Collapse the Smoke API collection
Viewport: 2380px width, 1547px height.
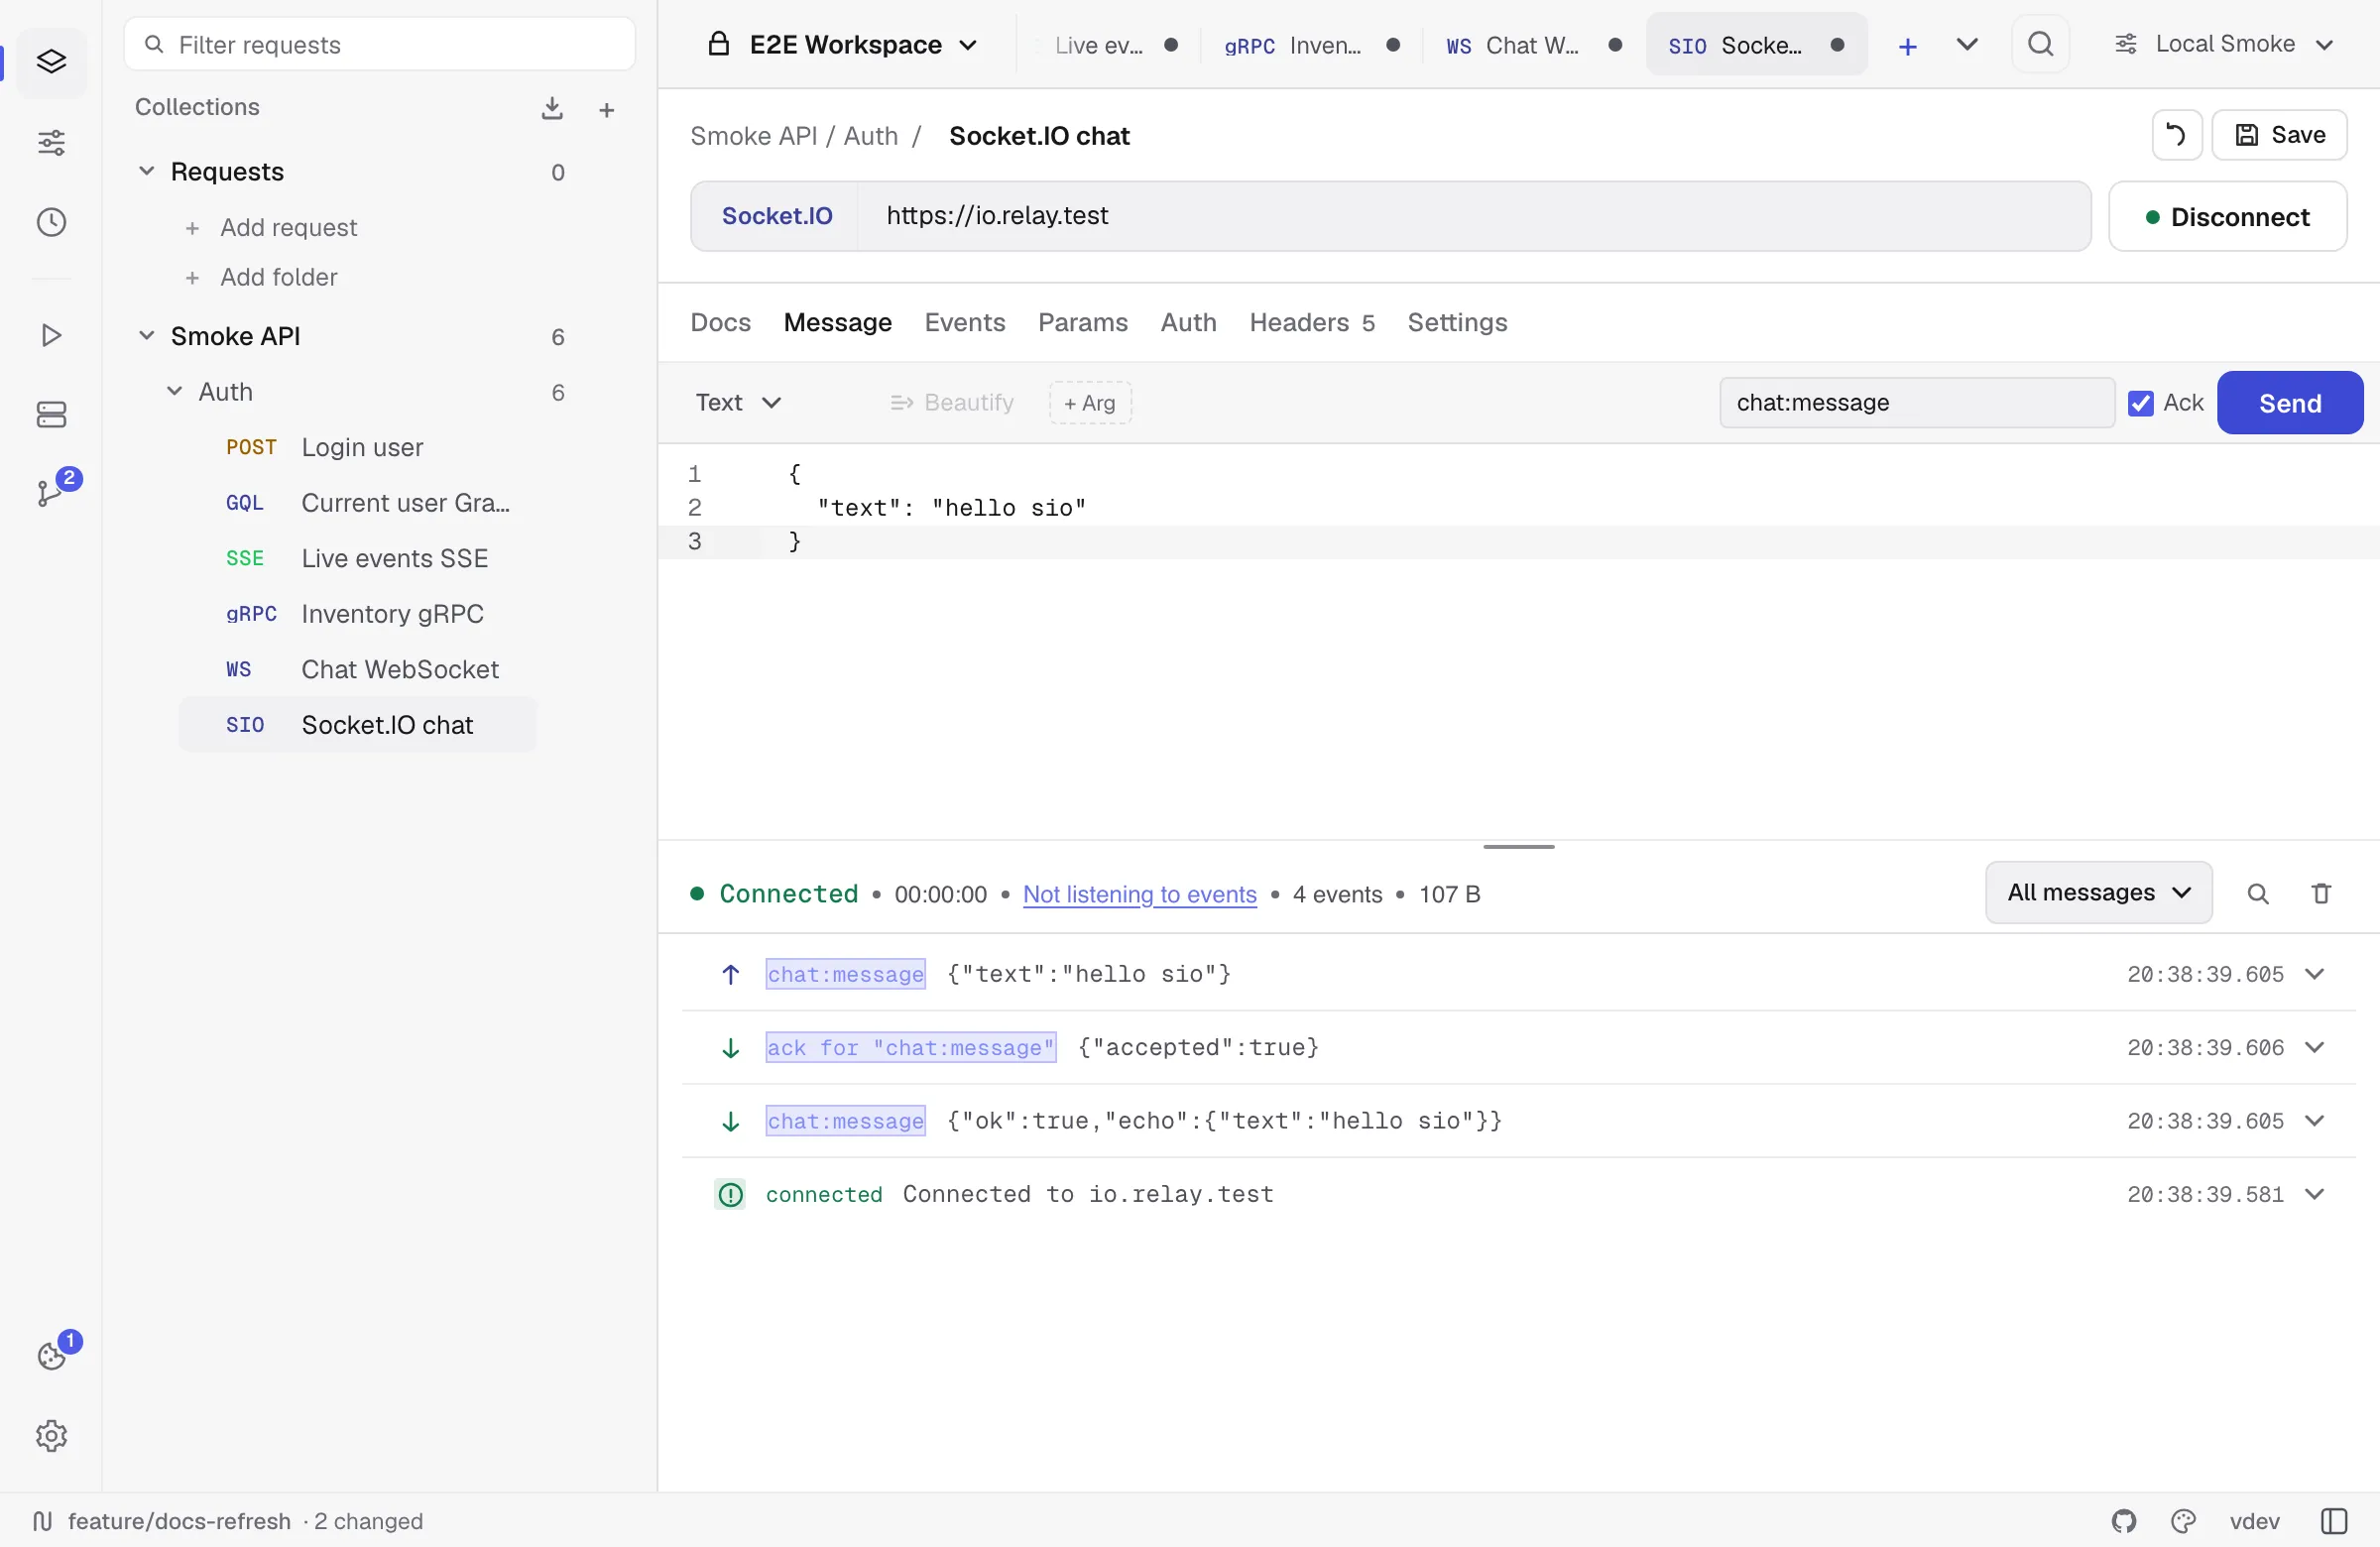146,336
